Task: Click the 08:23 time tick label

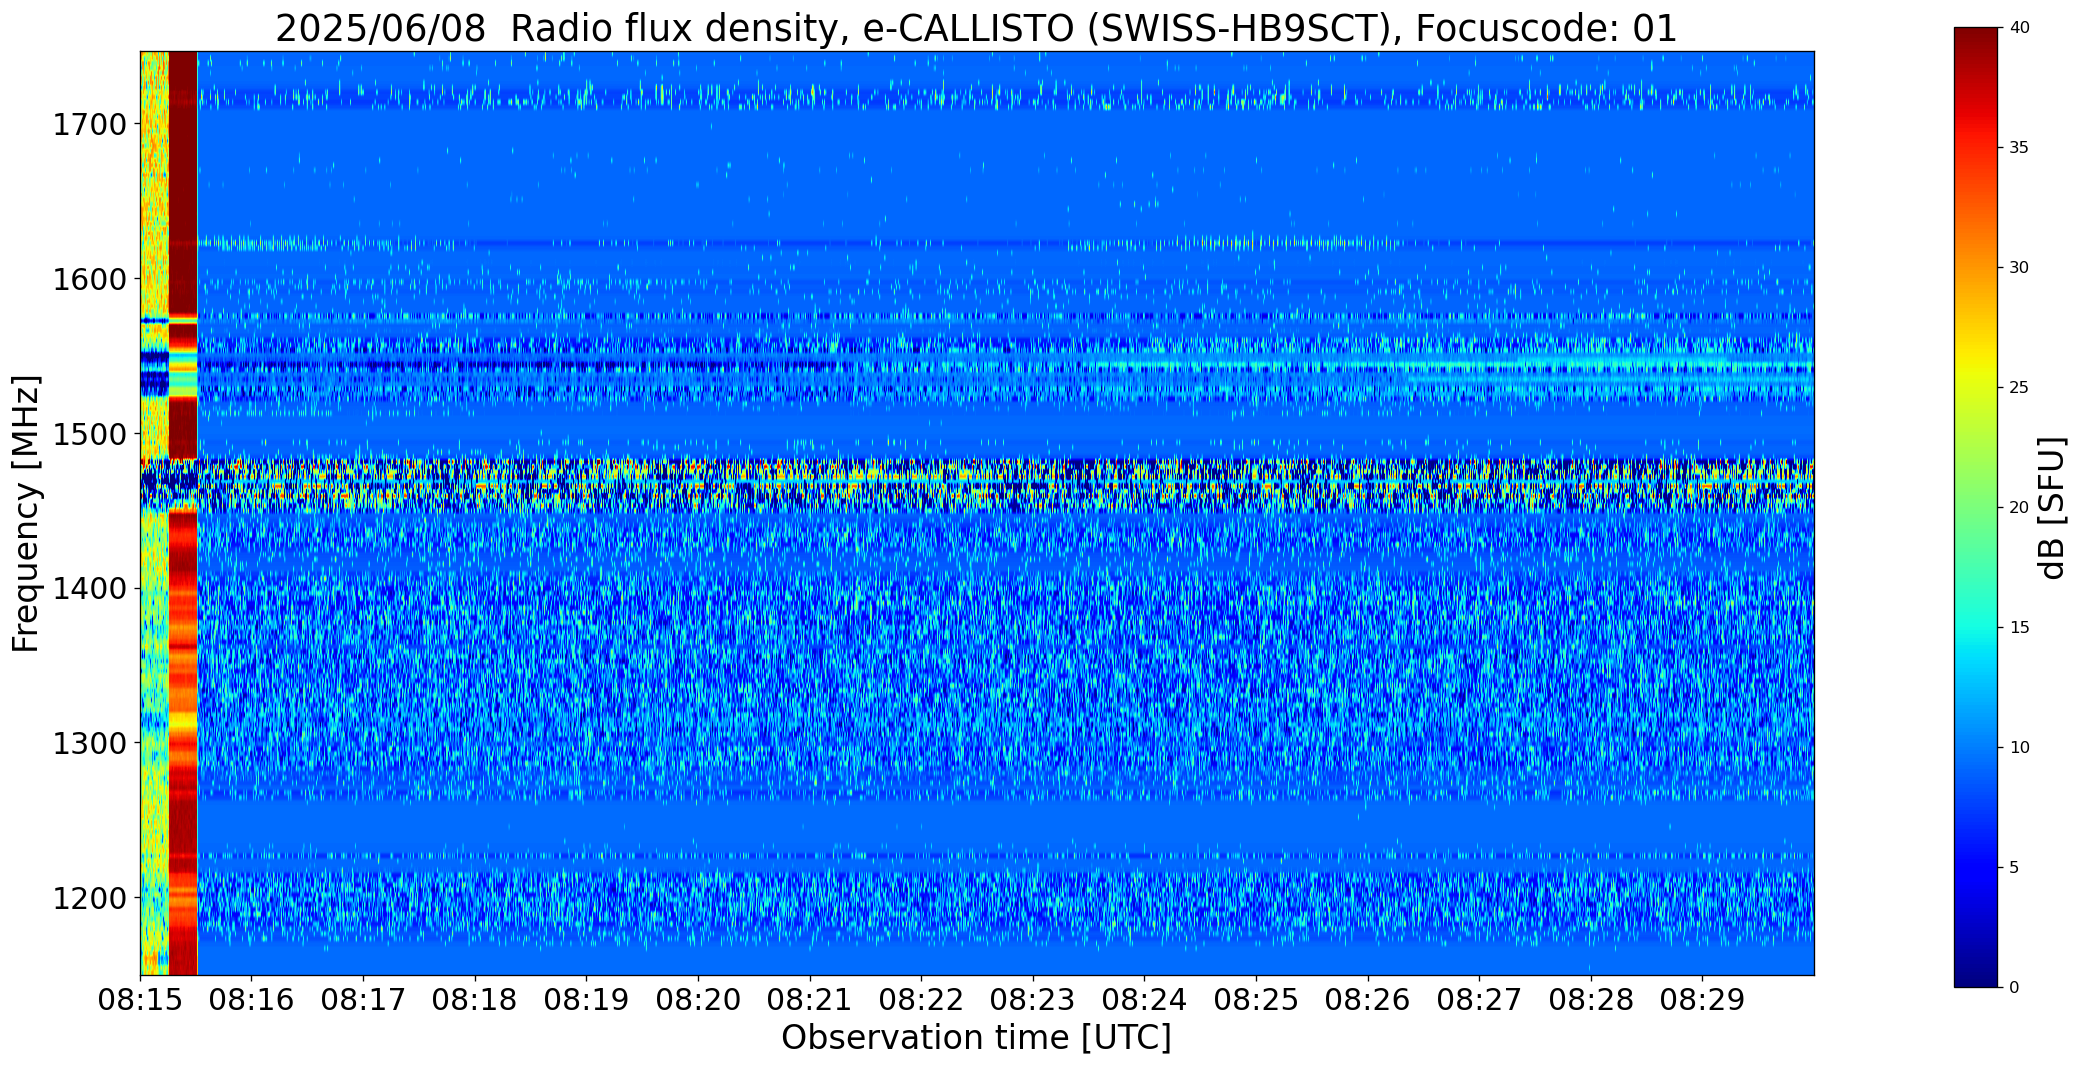Action: tap(1033, 1000)
